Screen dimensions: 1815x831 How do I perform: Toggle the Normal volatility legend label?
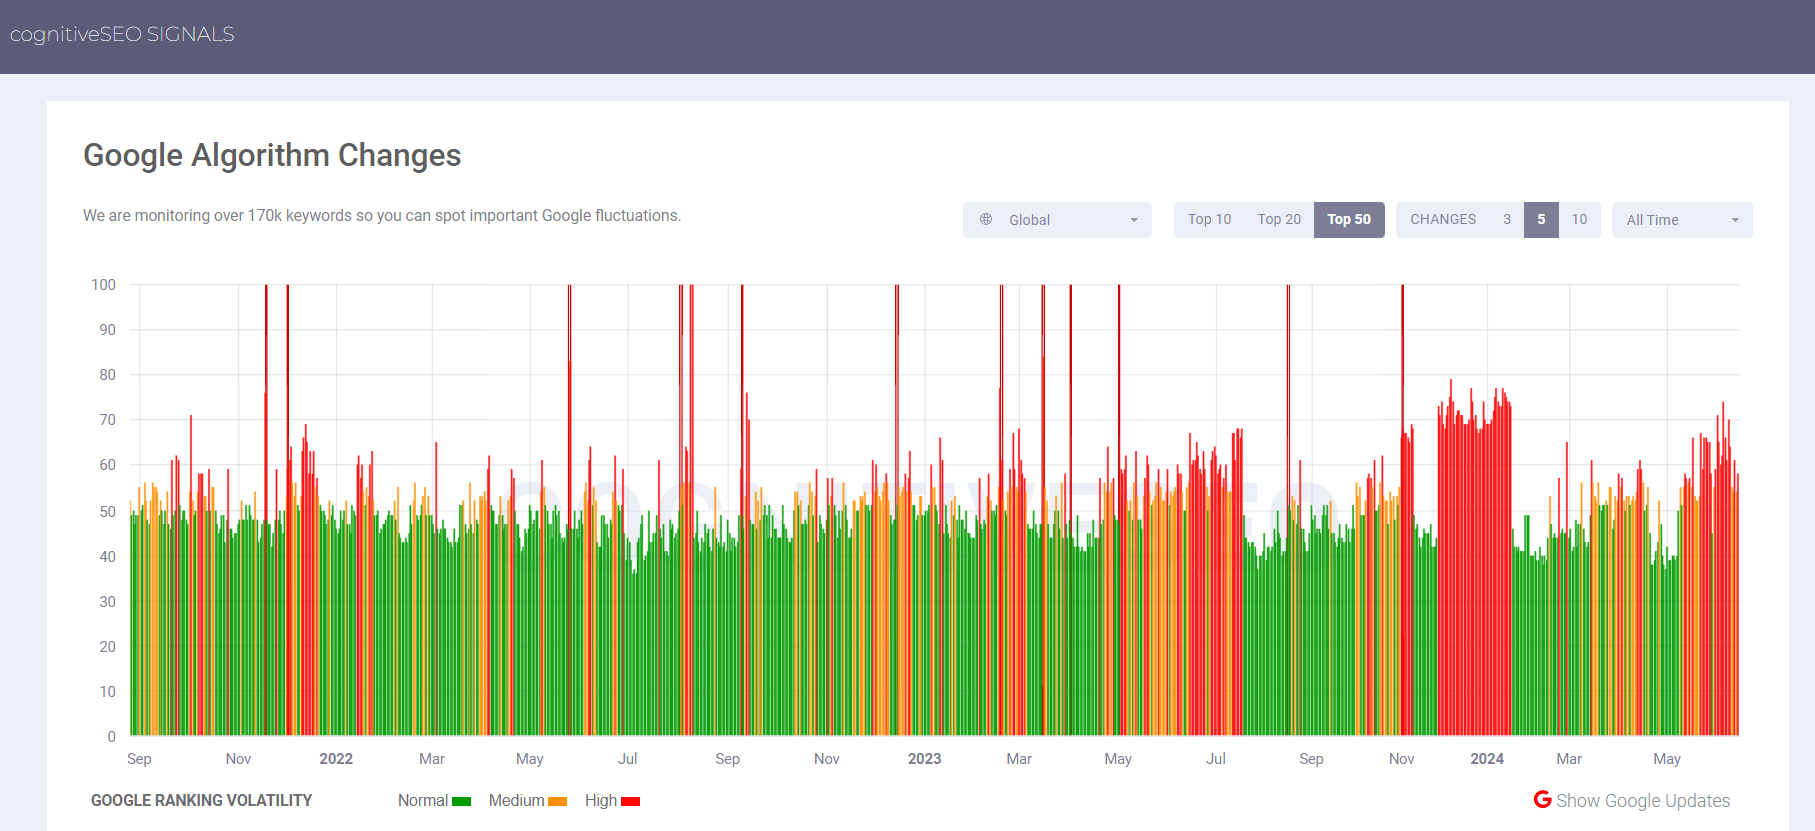423,801
